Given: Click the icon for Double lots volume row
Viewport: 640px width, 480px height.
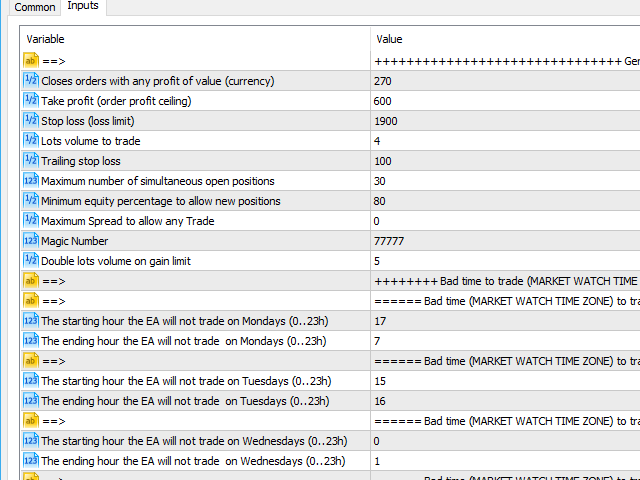Looking at the screenshot, I should 30,261.
